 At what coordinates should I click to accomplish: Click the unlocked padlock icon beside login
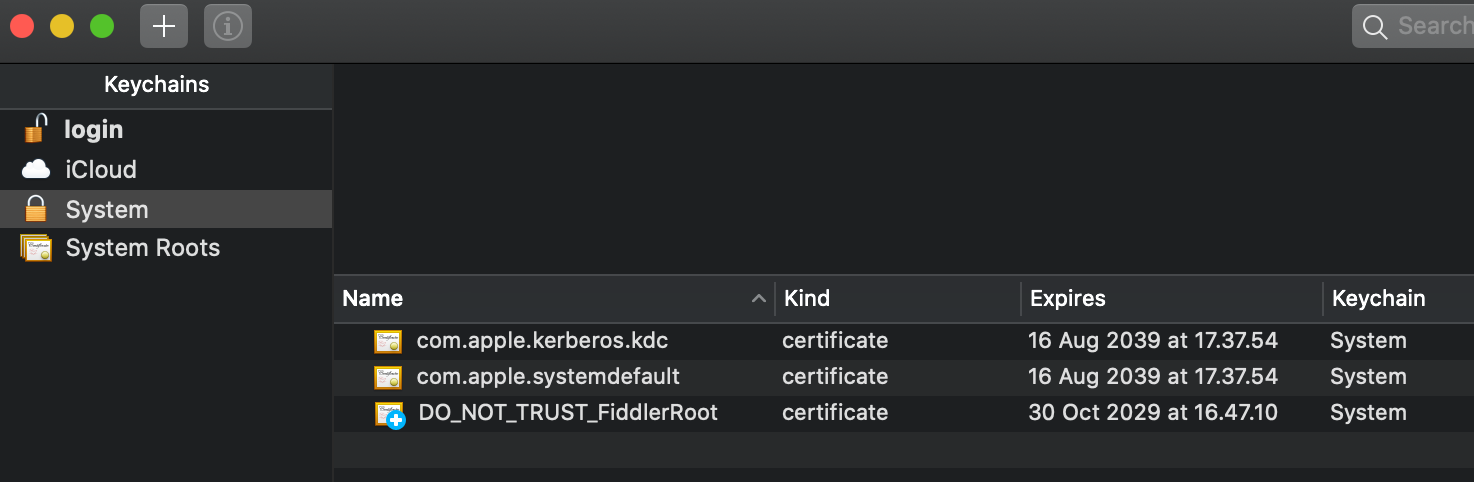pos(36,129)
